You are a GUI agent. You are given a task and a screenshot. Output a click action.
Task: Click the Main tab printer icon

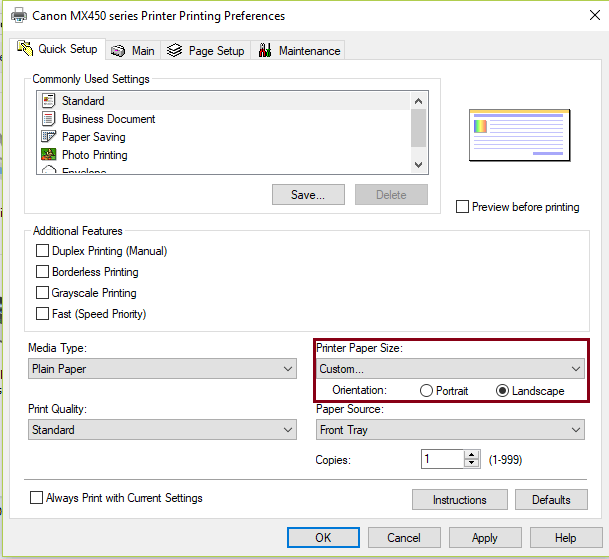(x=118, y=51)
